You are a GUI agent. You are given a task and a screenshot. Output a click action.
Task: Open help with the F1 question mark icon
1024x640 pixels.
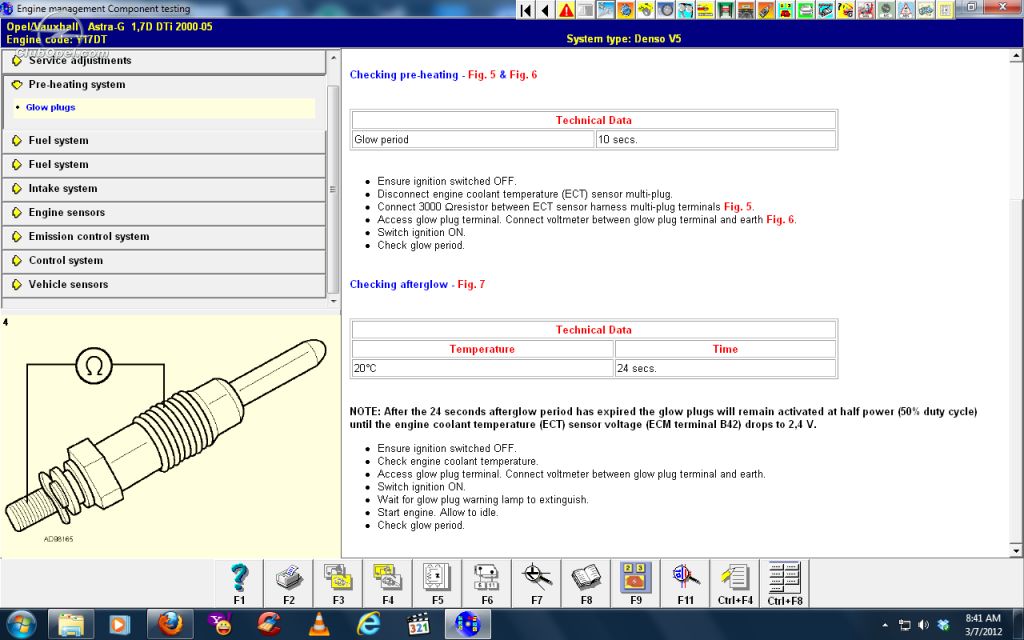point(239,583)
